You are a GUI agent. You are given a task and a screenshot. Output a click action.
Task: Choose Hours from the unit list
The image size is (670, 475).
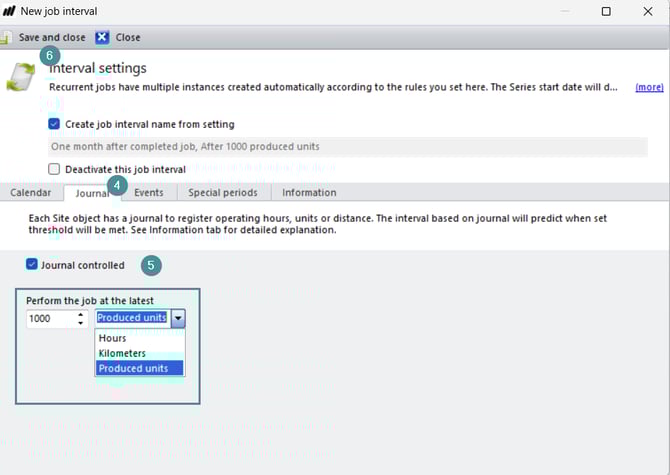[x=140, y=338]
